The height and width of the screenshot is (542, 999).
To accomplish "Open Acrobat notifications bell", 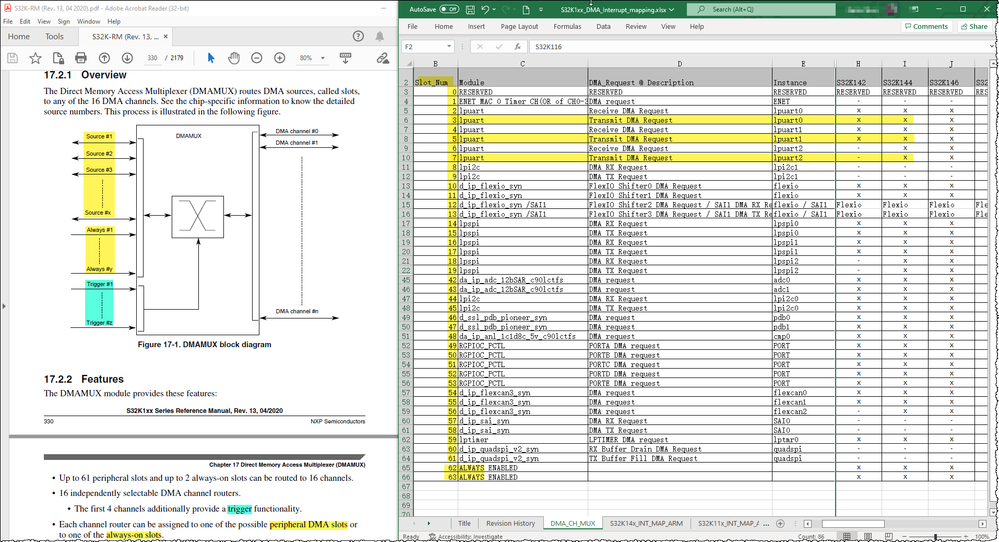I will tap(381, 37).
